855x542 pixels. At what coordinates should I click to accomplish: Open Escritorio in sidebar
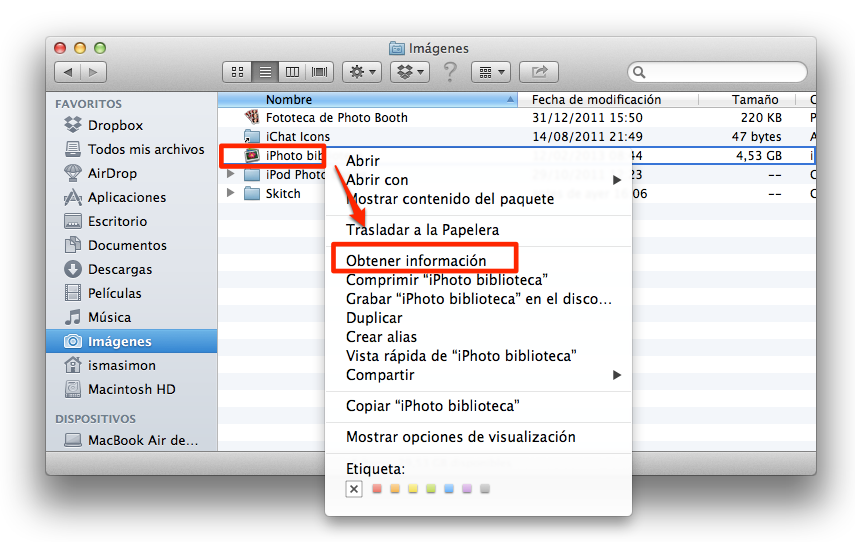(x=117, y=221)
